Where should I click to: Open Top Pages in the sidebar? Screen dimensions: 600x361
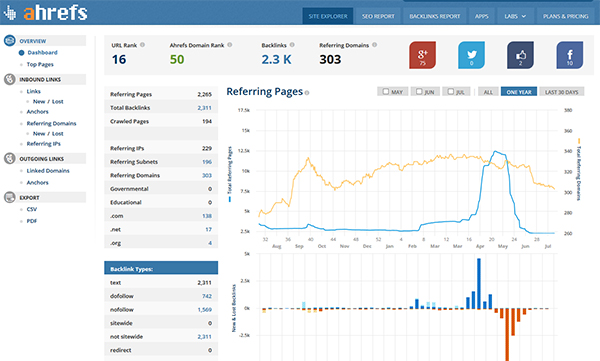pyautogui.click(x=40, y=64)
